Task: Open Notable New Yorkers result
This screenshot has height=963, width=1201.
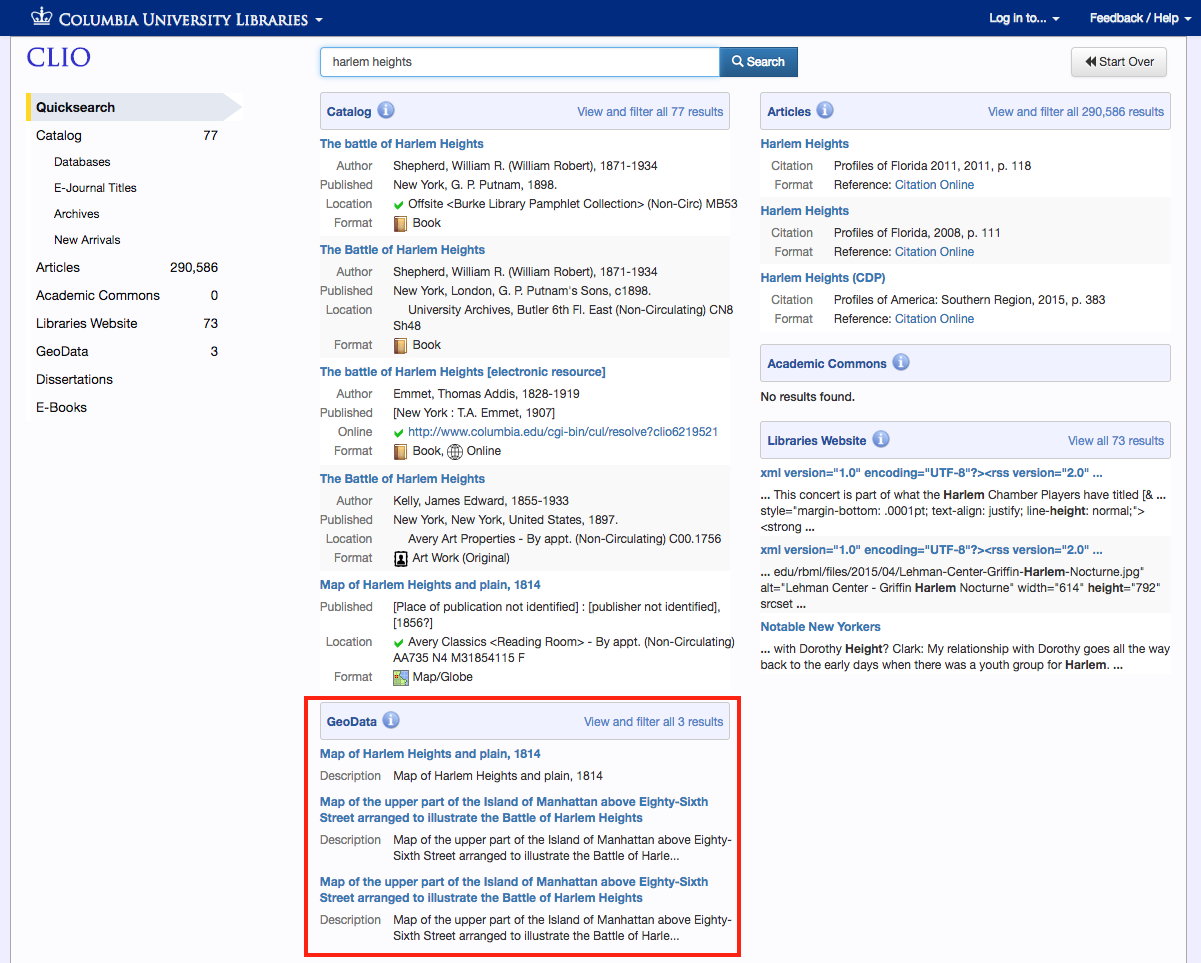Action: (821, 627)
